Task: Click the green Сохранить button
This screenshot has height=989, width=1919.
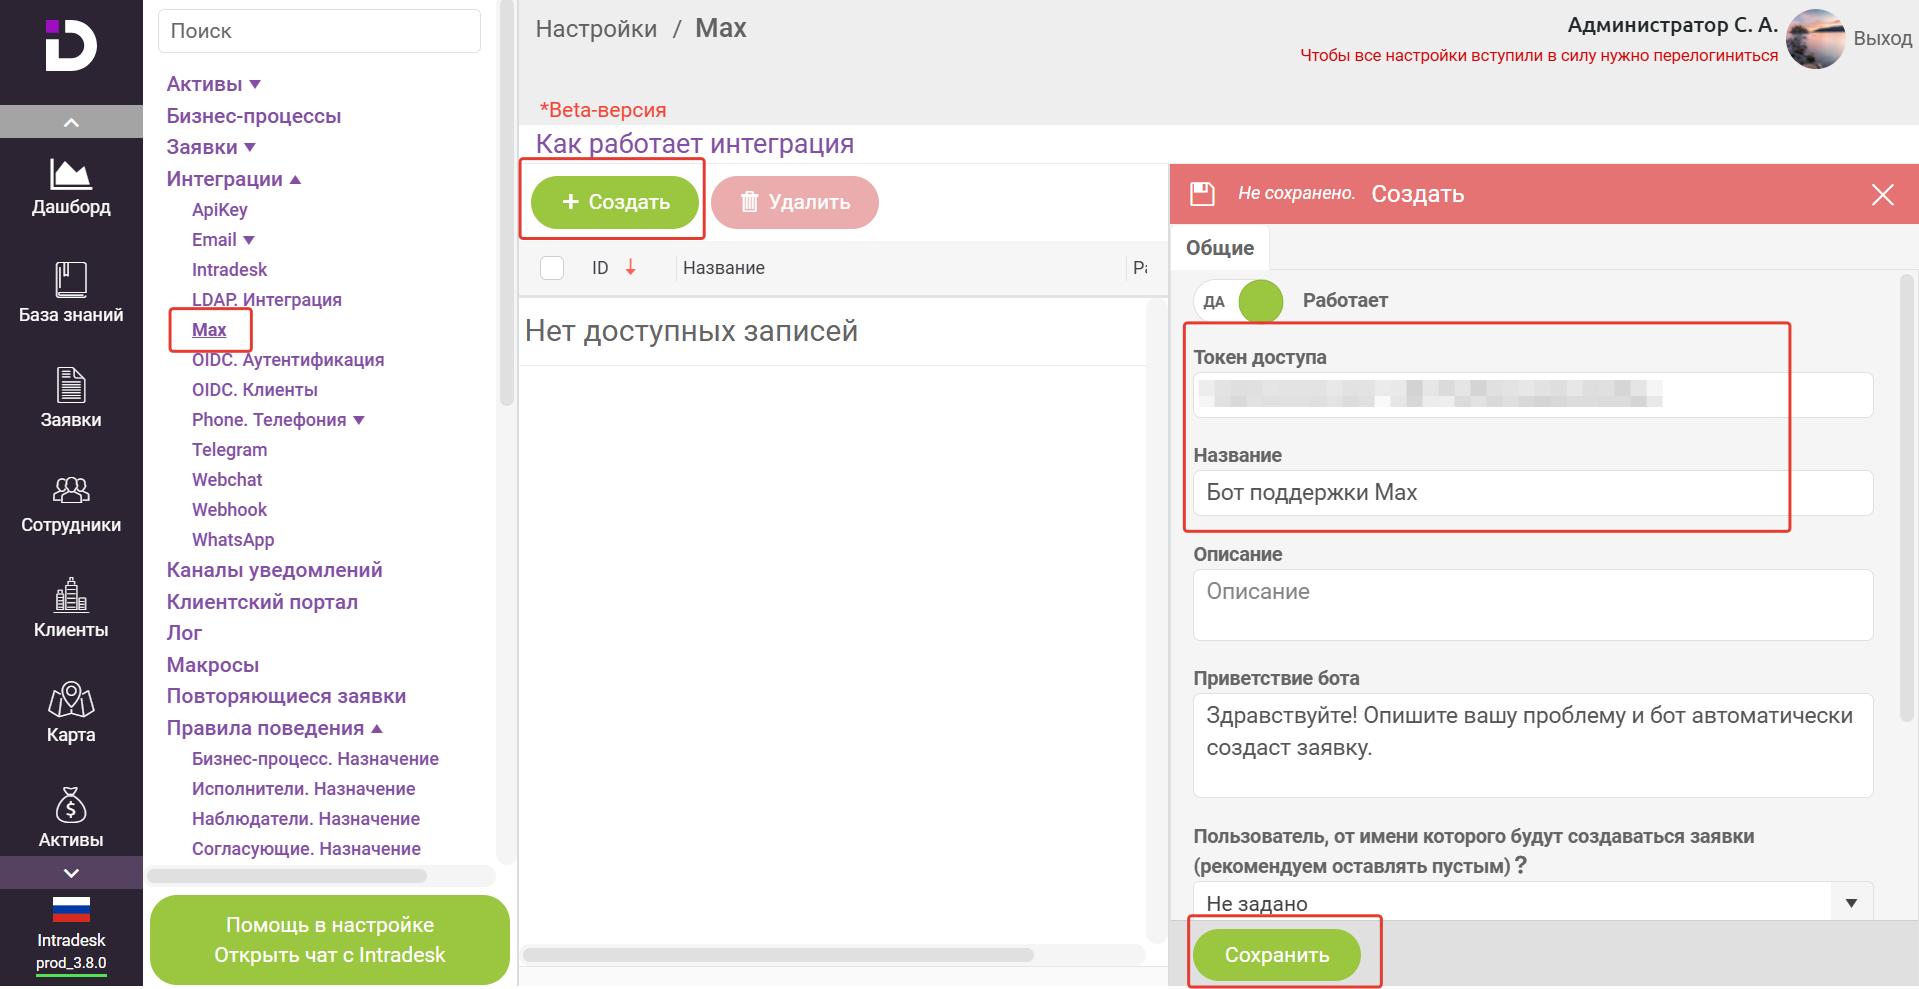Action: point(1277,955)
